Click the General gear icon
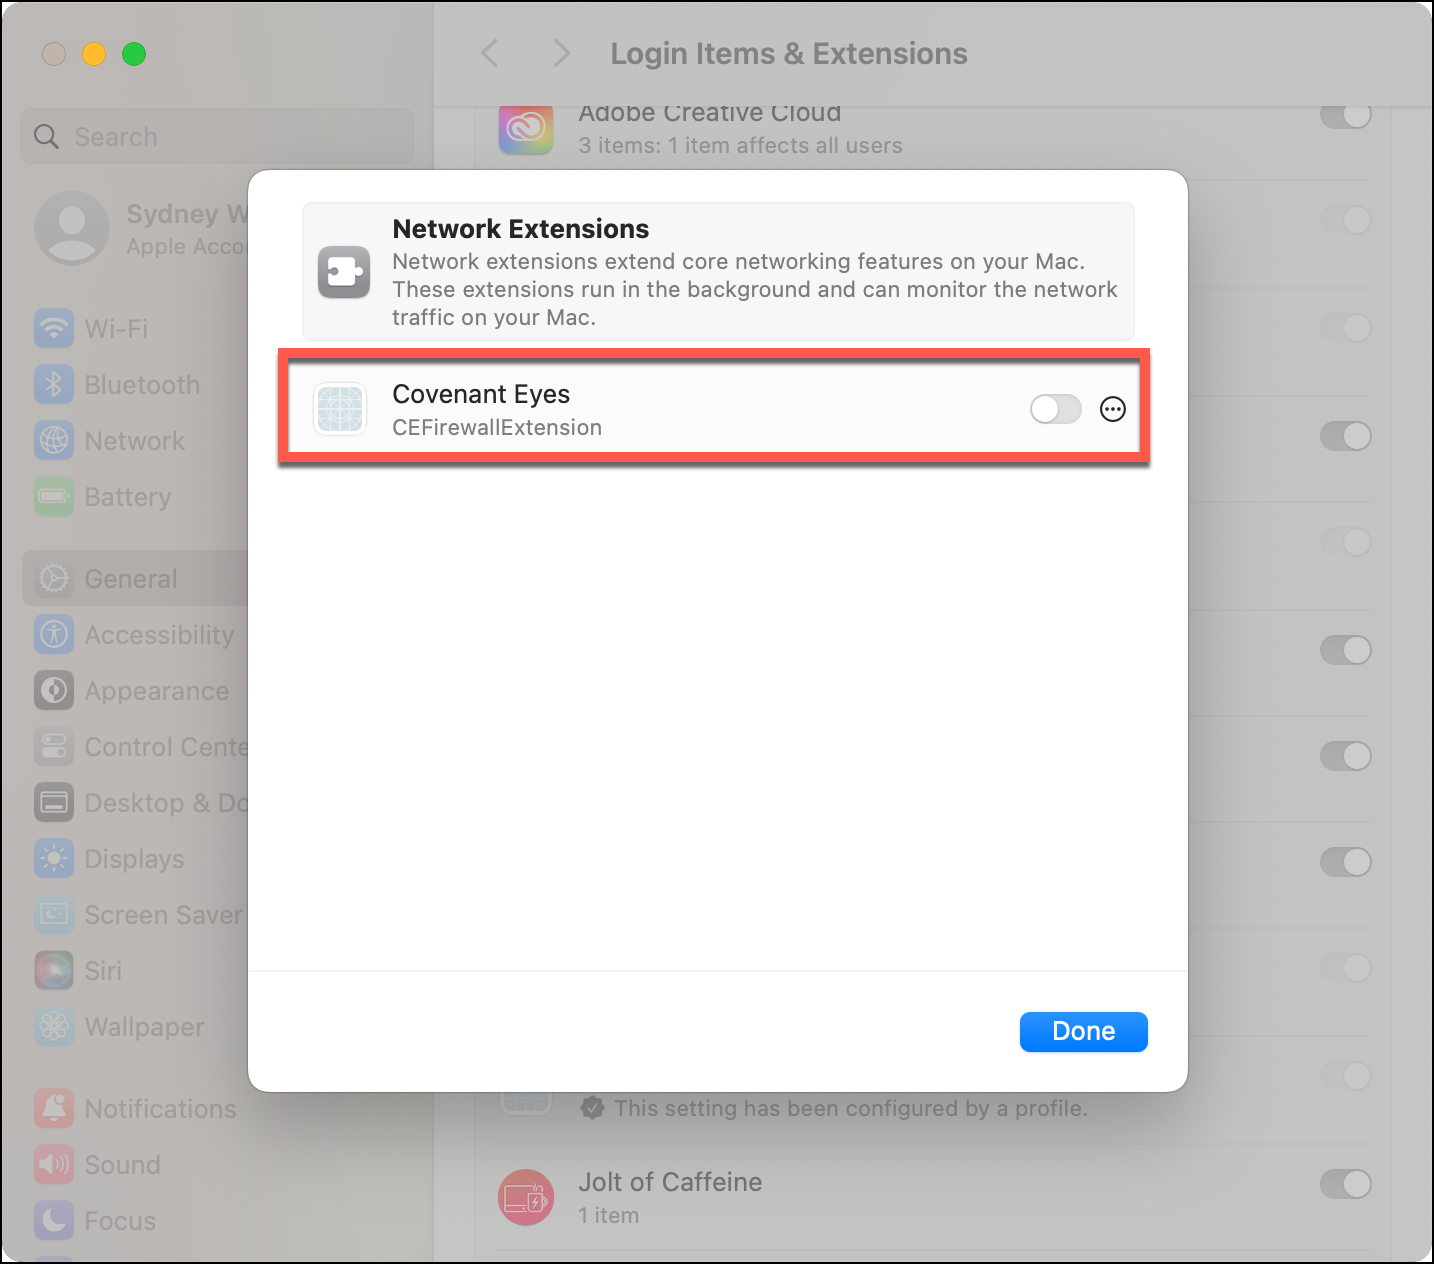 tap(54, 578)
